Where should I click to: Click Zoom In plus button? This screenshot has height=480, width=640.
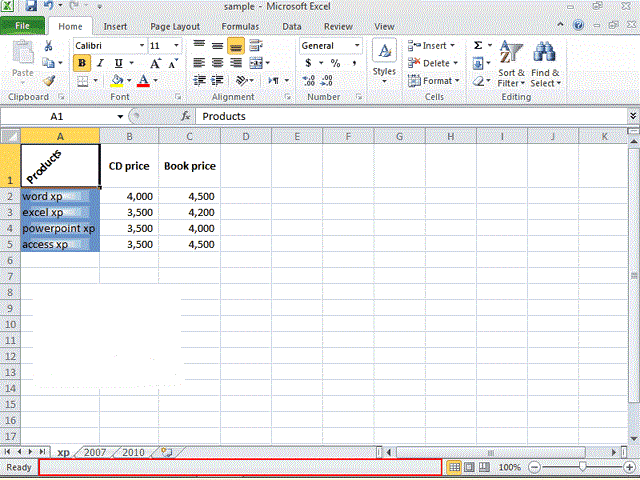click(x=629, y=467)
